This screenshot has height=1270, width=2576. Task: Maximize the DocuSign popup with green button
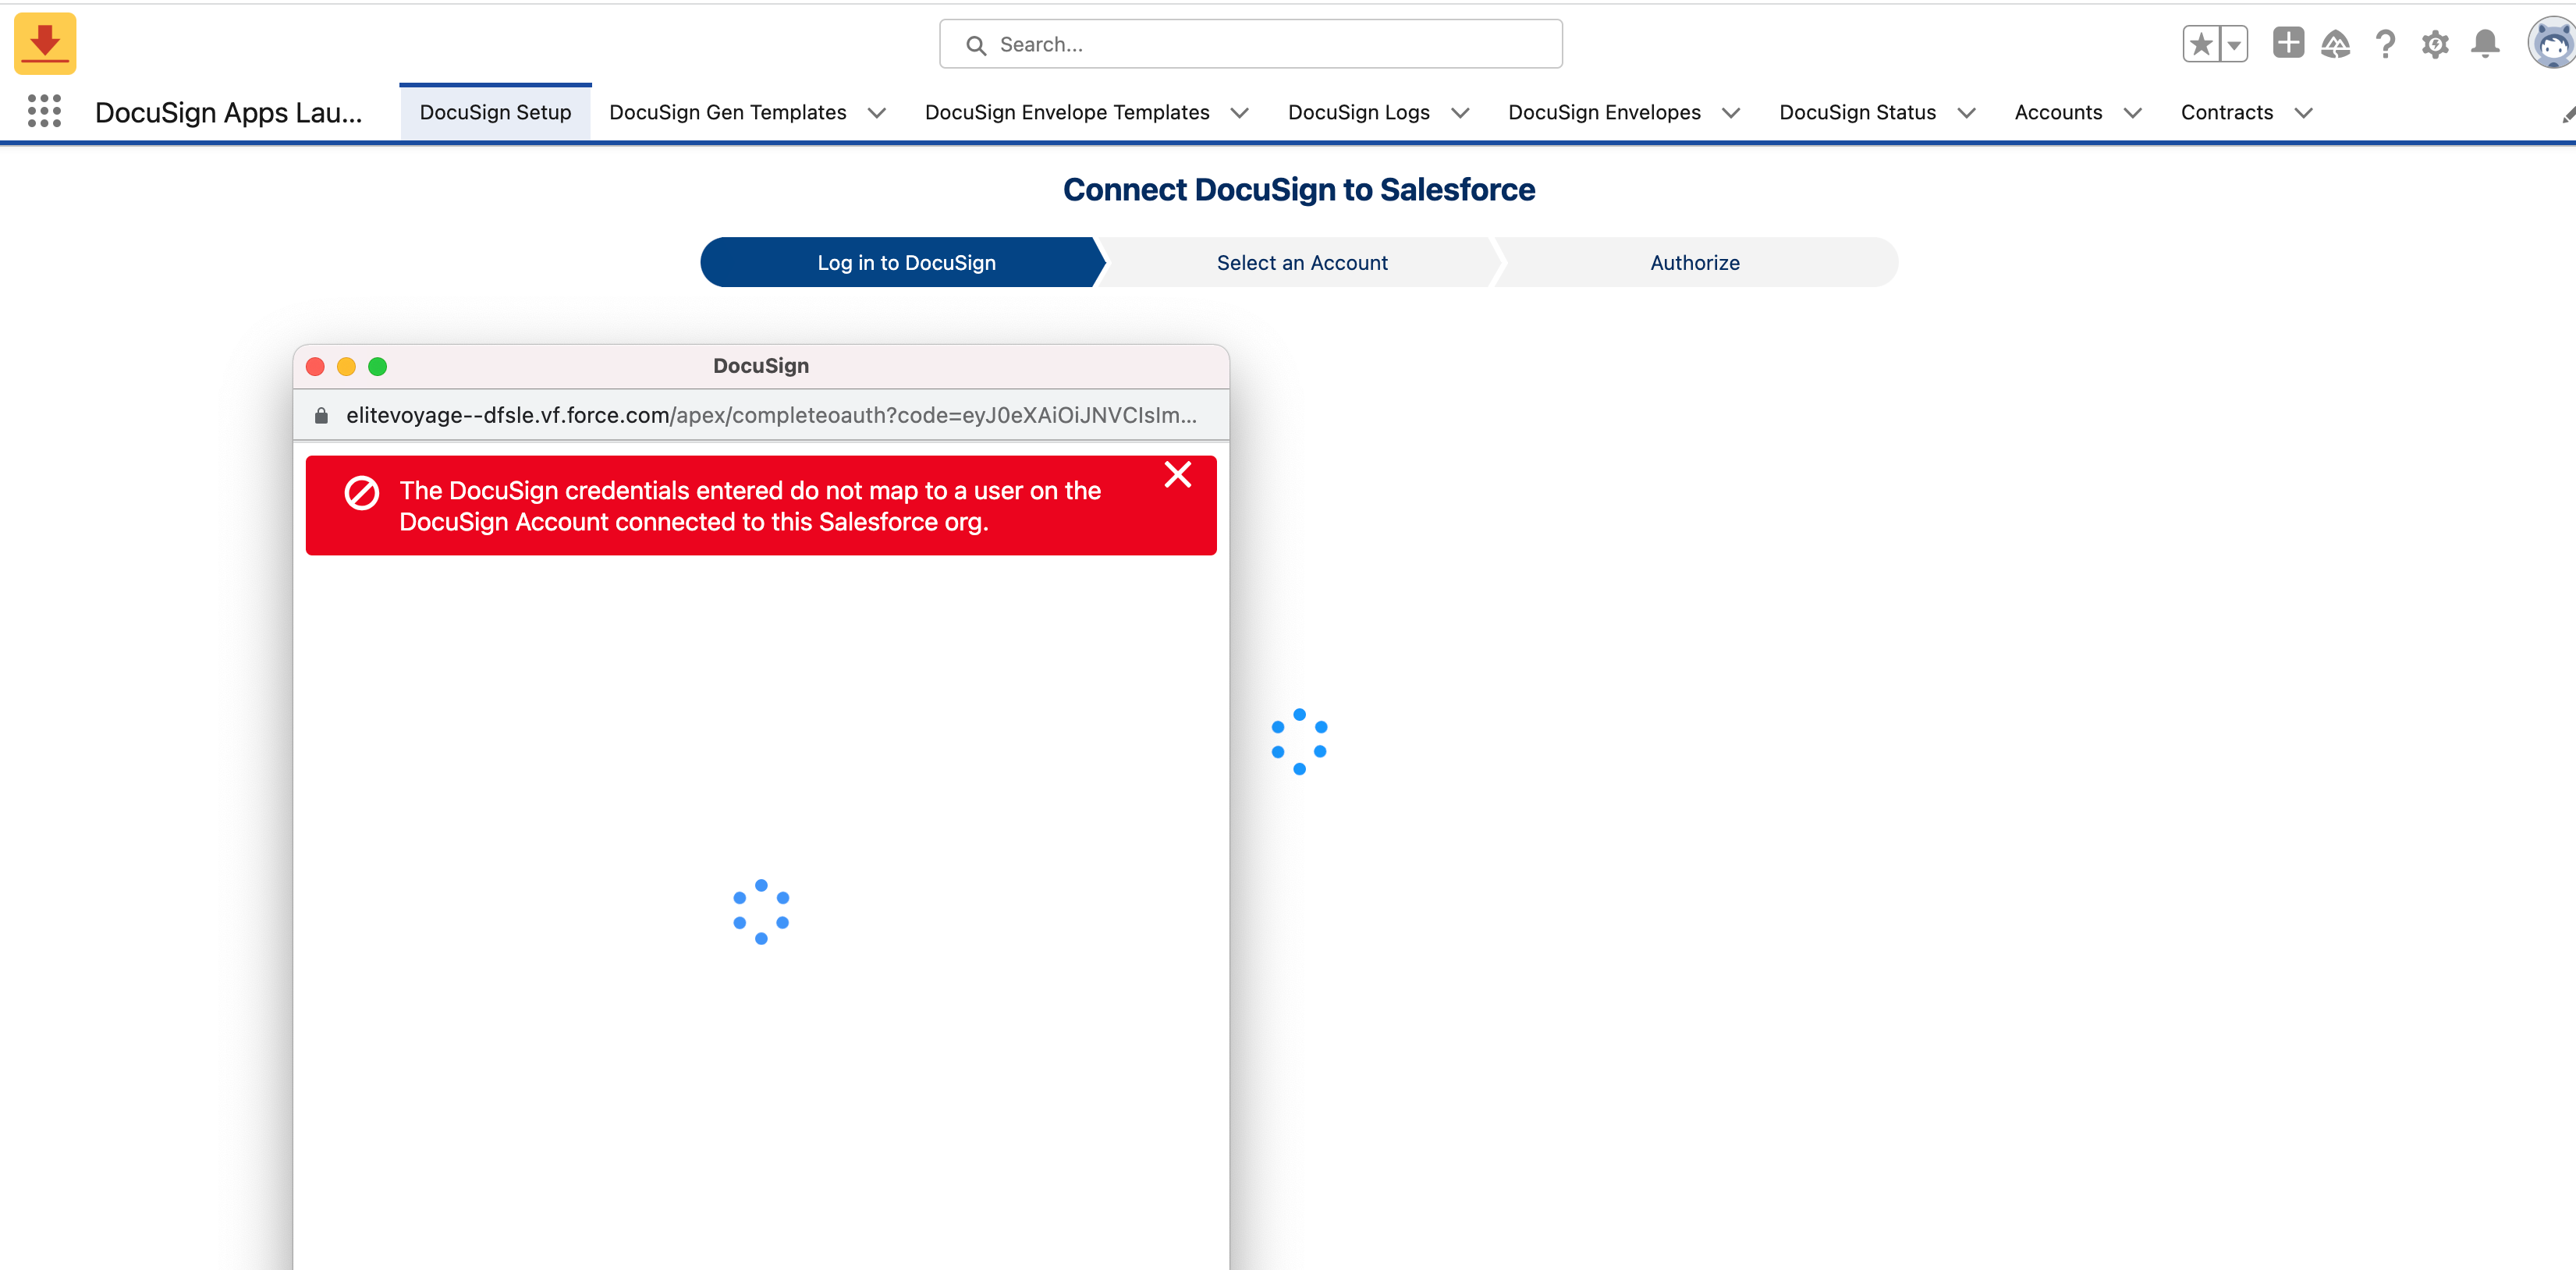click(x=377, y=366)
